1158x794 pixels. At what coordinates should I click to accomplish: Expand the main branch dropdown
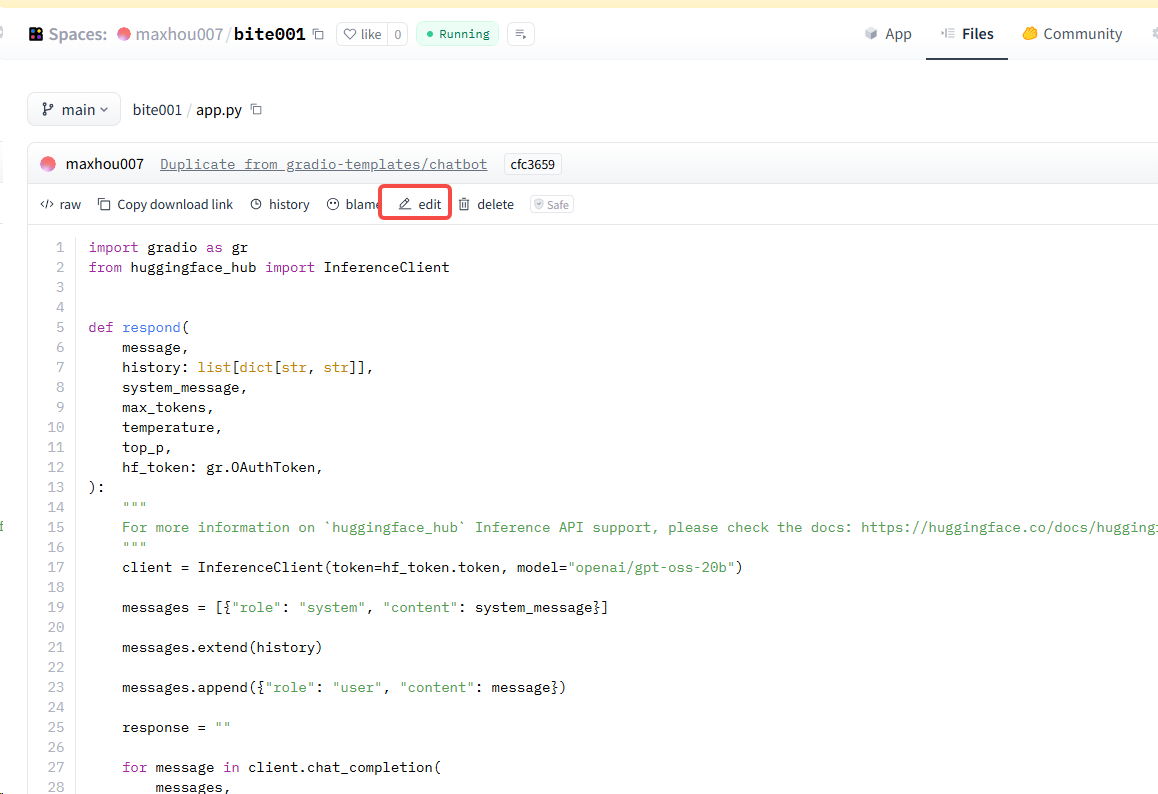coord(74,109)
